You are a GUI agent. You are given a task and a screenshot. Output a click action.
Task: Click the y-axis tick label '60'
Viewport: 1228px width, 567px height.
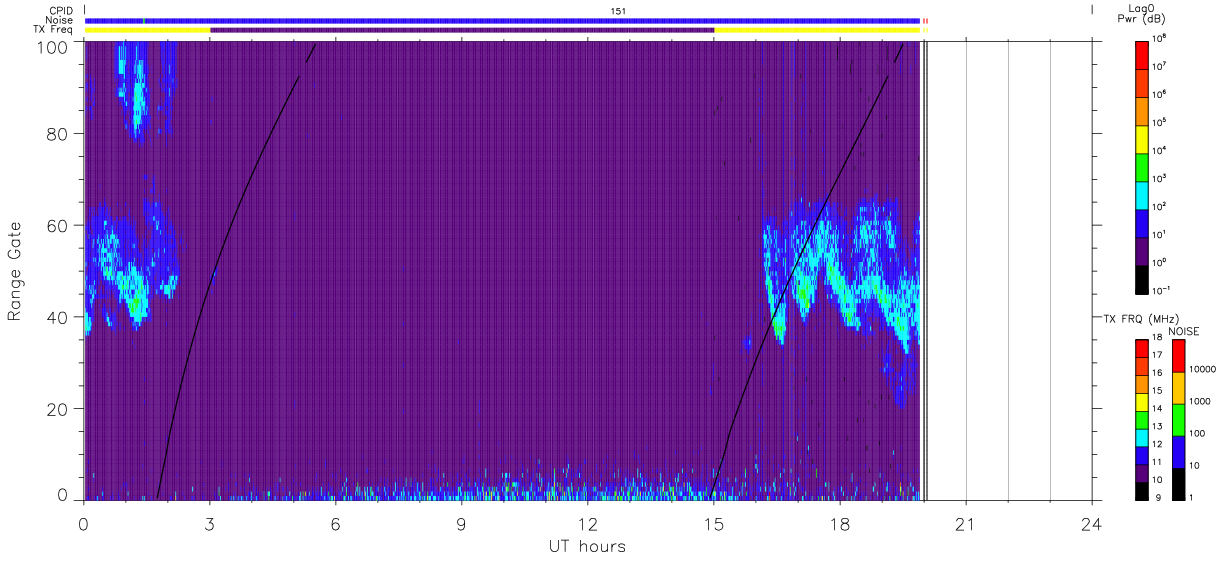58,225
